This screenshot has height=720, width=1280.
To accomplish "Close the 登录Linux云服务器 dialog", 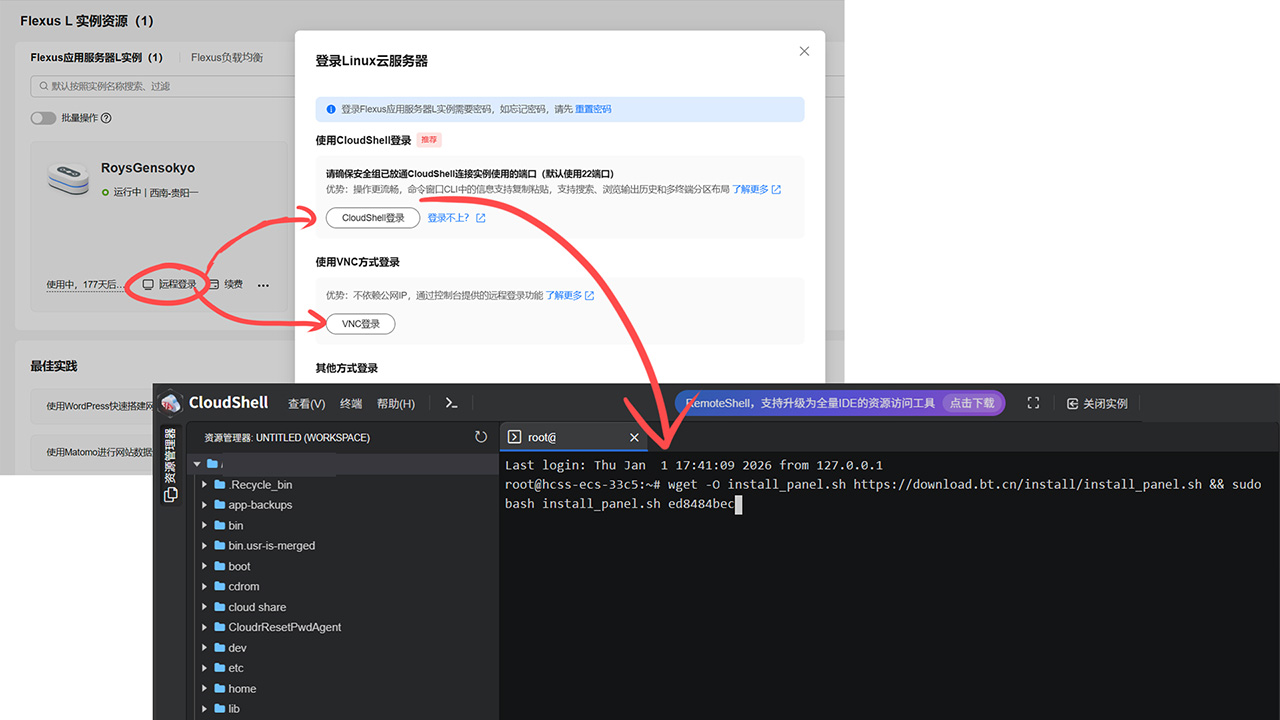I will [804, 51].
